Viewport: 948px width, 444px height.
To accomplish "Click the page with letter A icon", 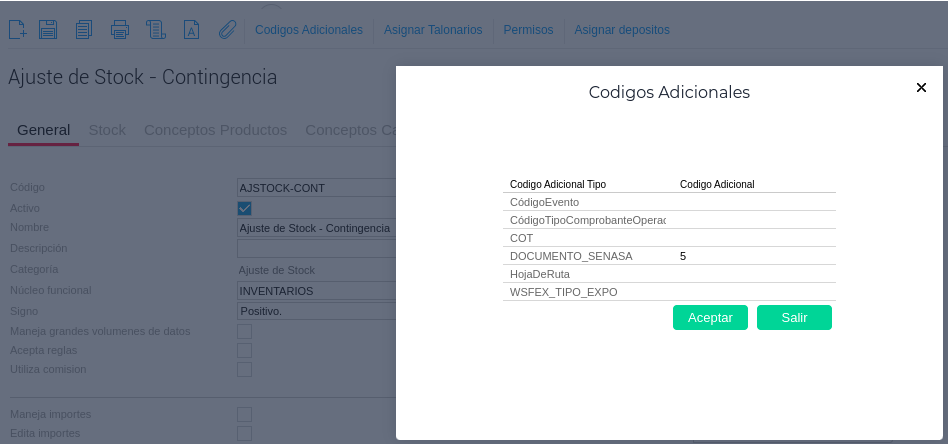I will coord(191,29).
